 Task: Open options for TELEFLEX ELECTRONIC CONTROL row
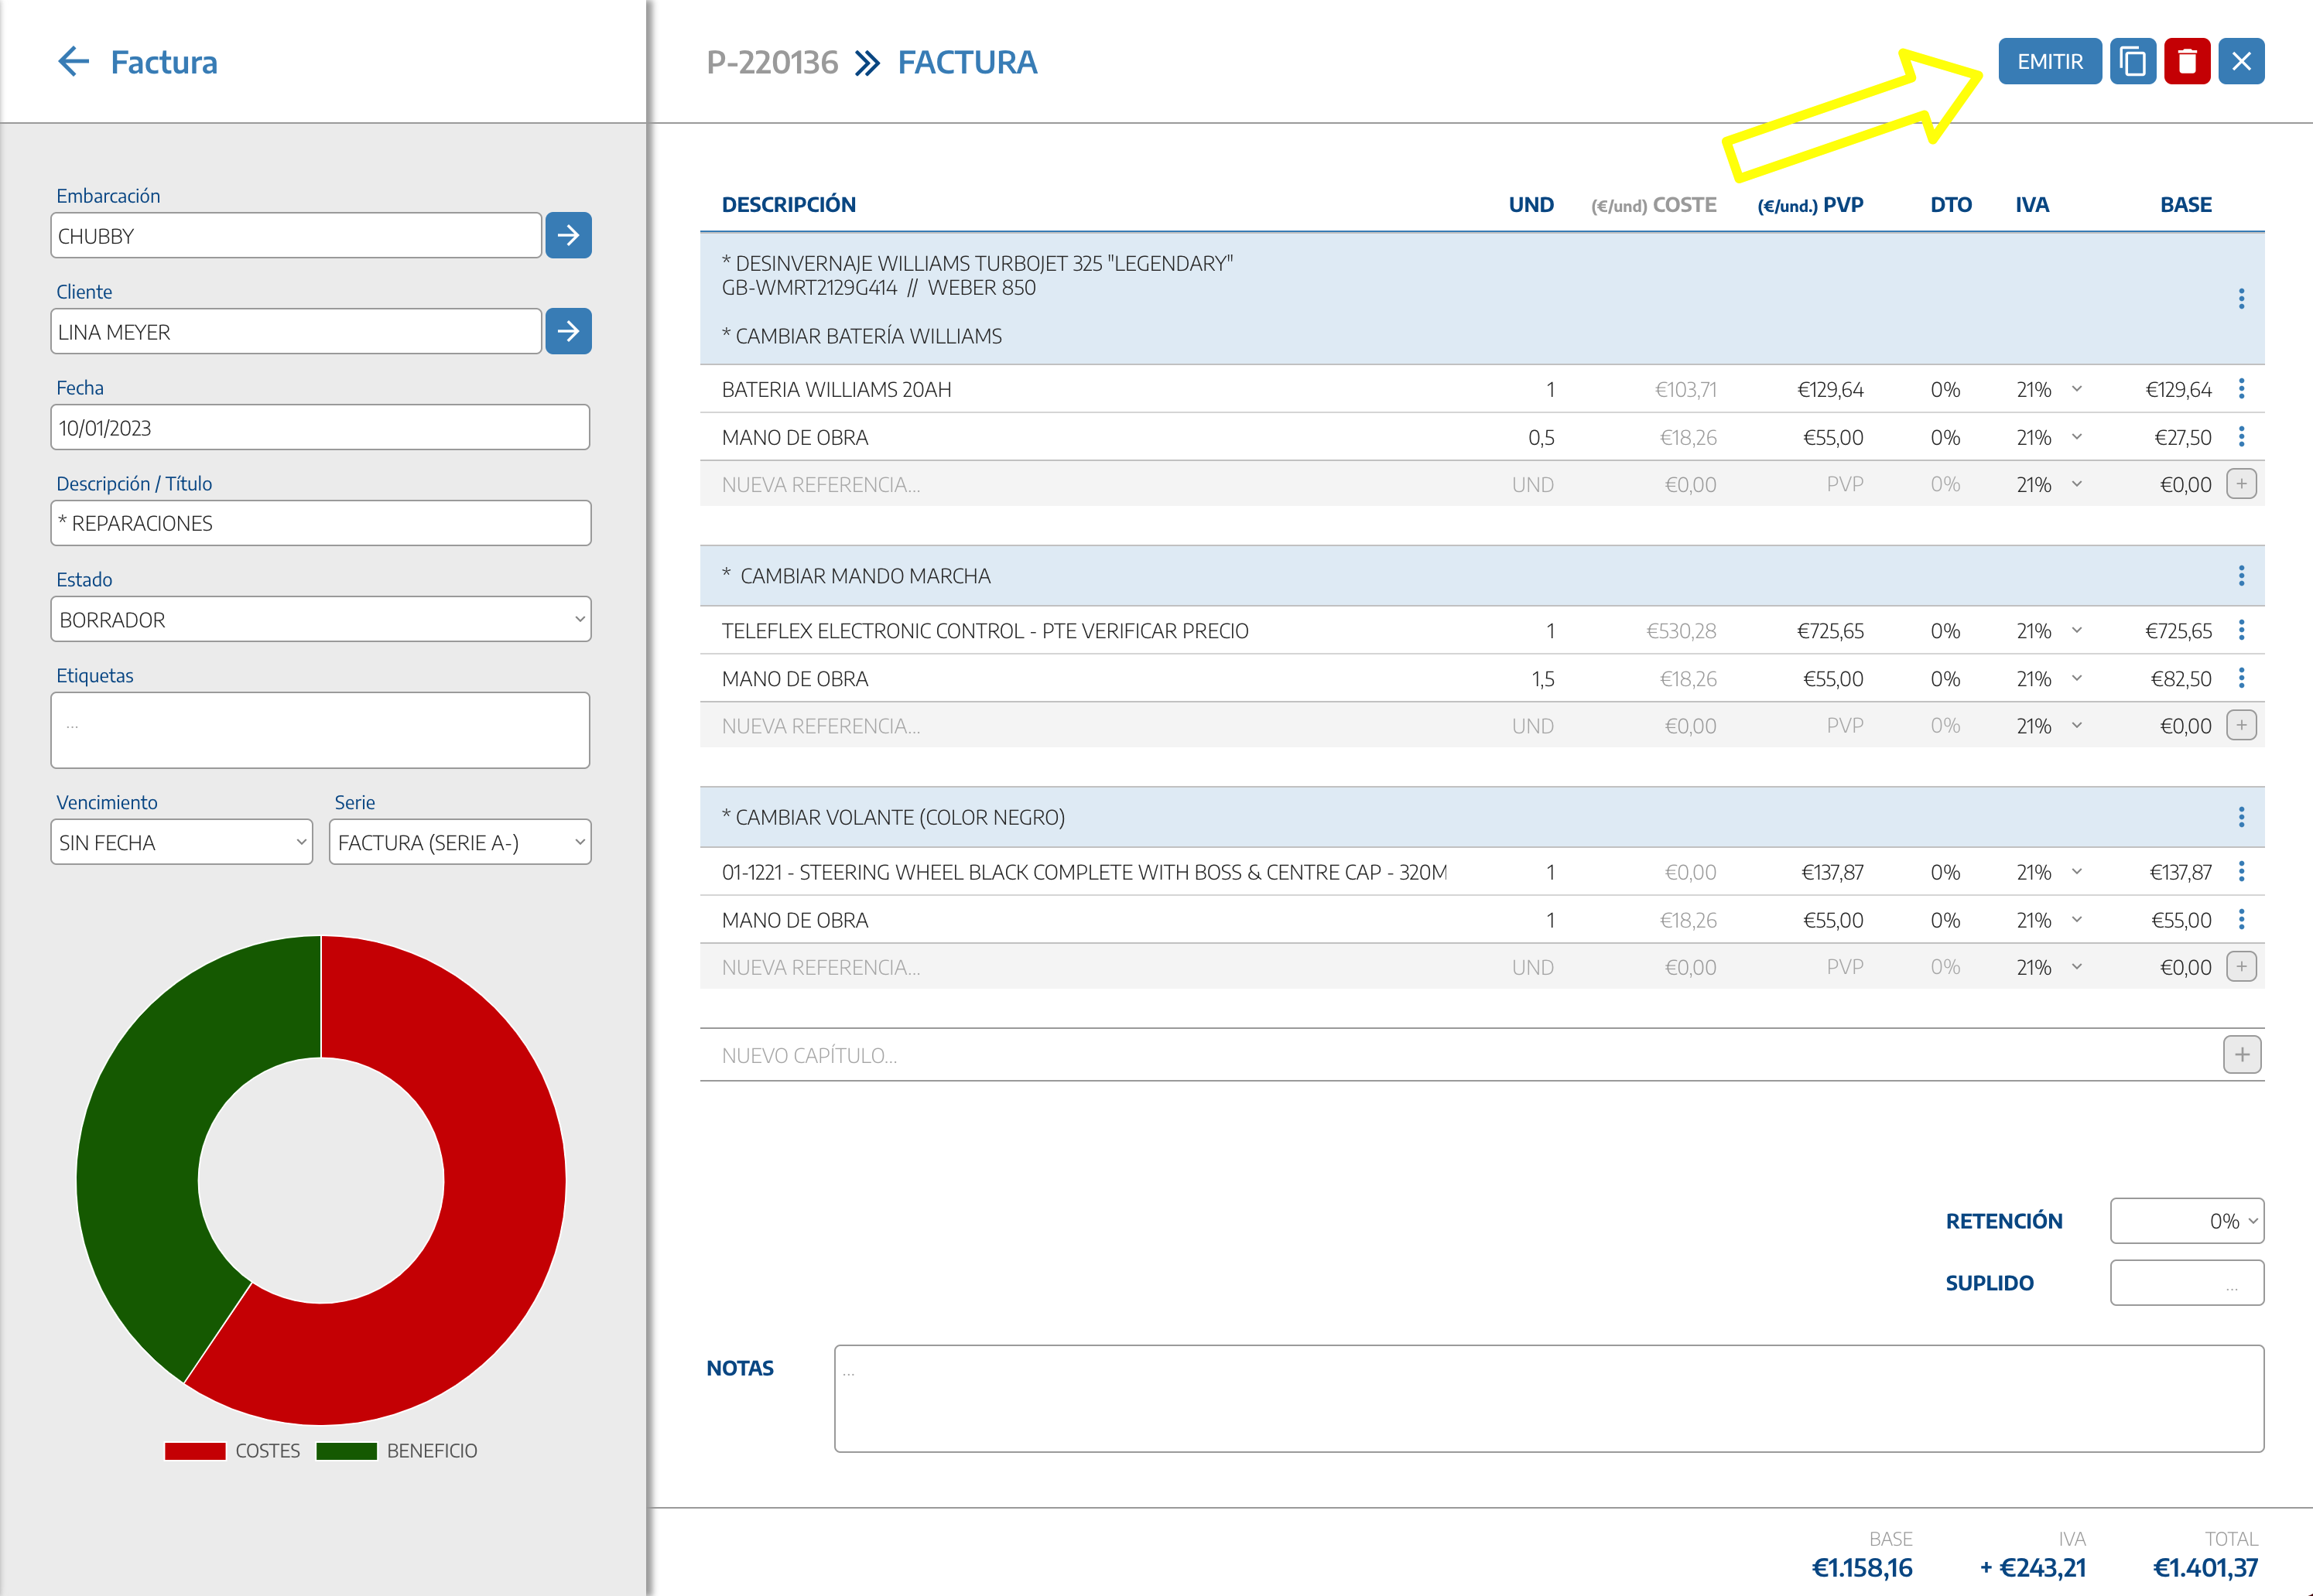pyautogui.click(x=2241, y=630)
